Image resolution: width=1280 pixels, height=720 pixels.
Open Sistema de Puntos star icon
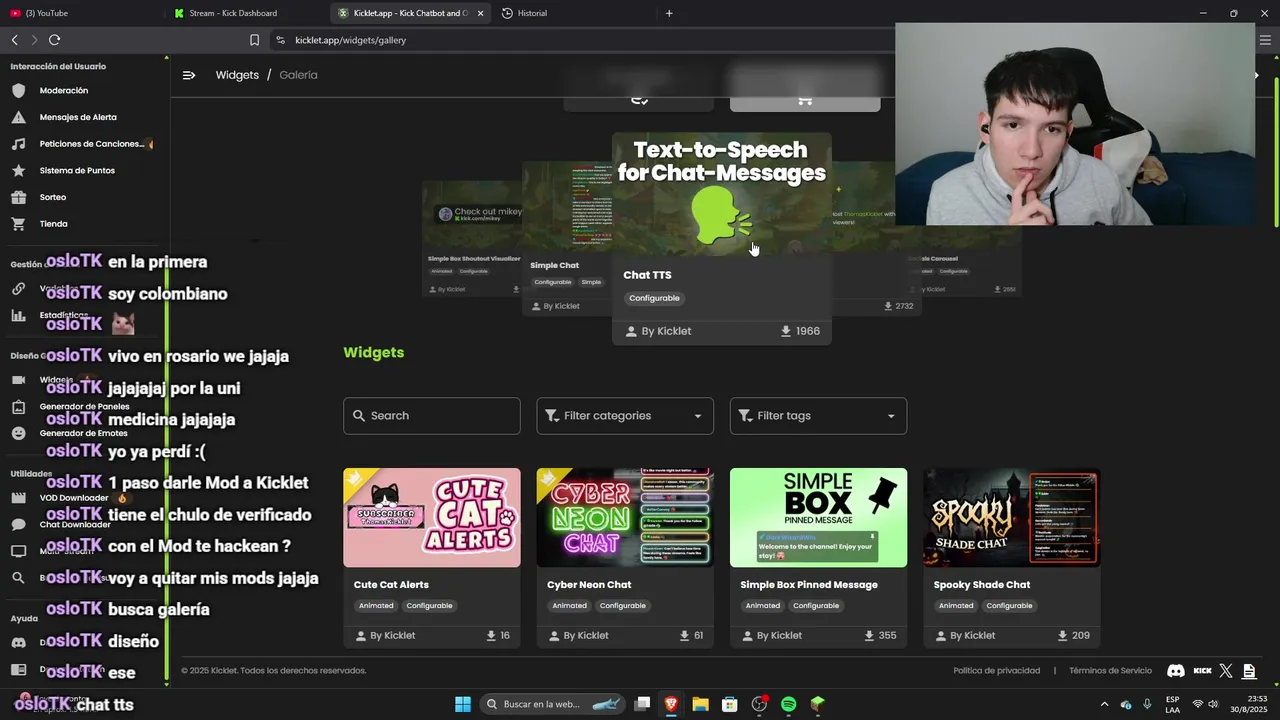18,170
